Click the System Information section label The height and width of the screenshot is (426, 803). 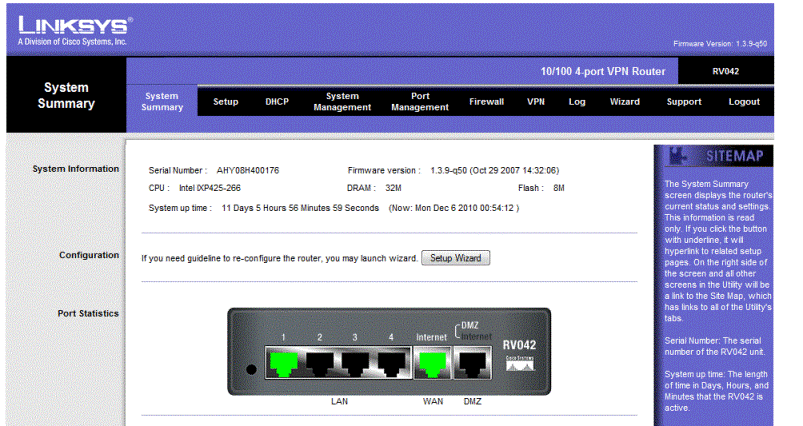point(76,168)
